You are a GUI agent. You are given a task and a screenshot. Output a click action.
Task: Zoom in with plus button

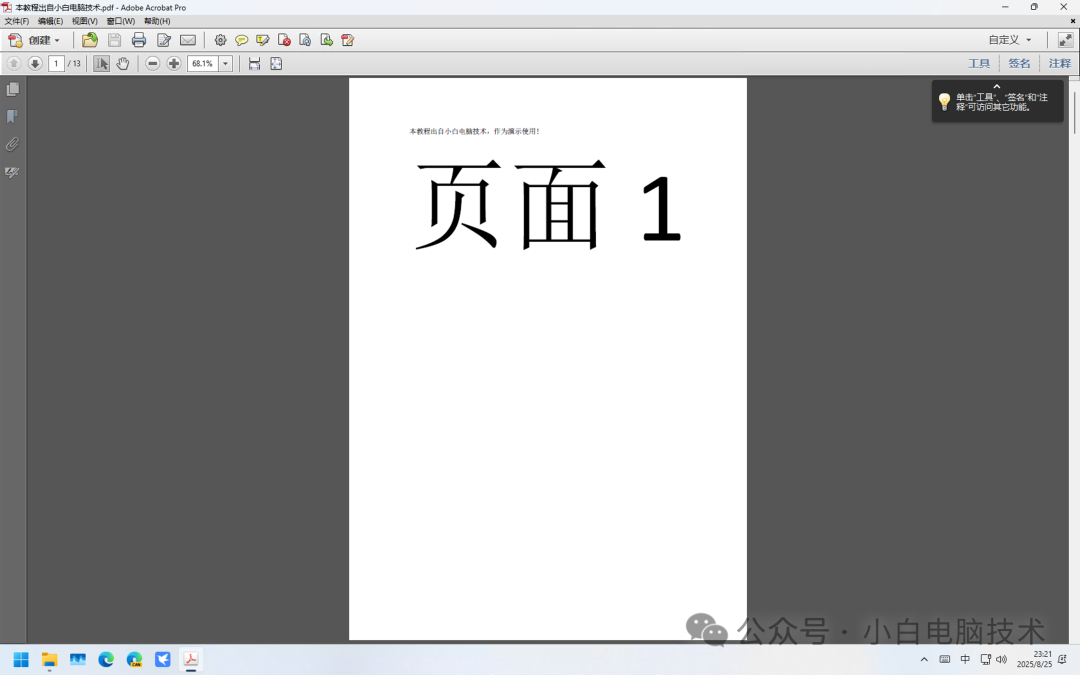click(x=174, y=63)
